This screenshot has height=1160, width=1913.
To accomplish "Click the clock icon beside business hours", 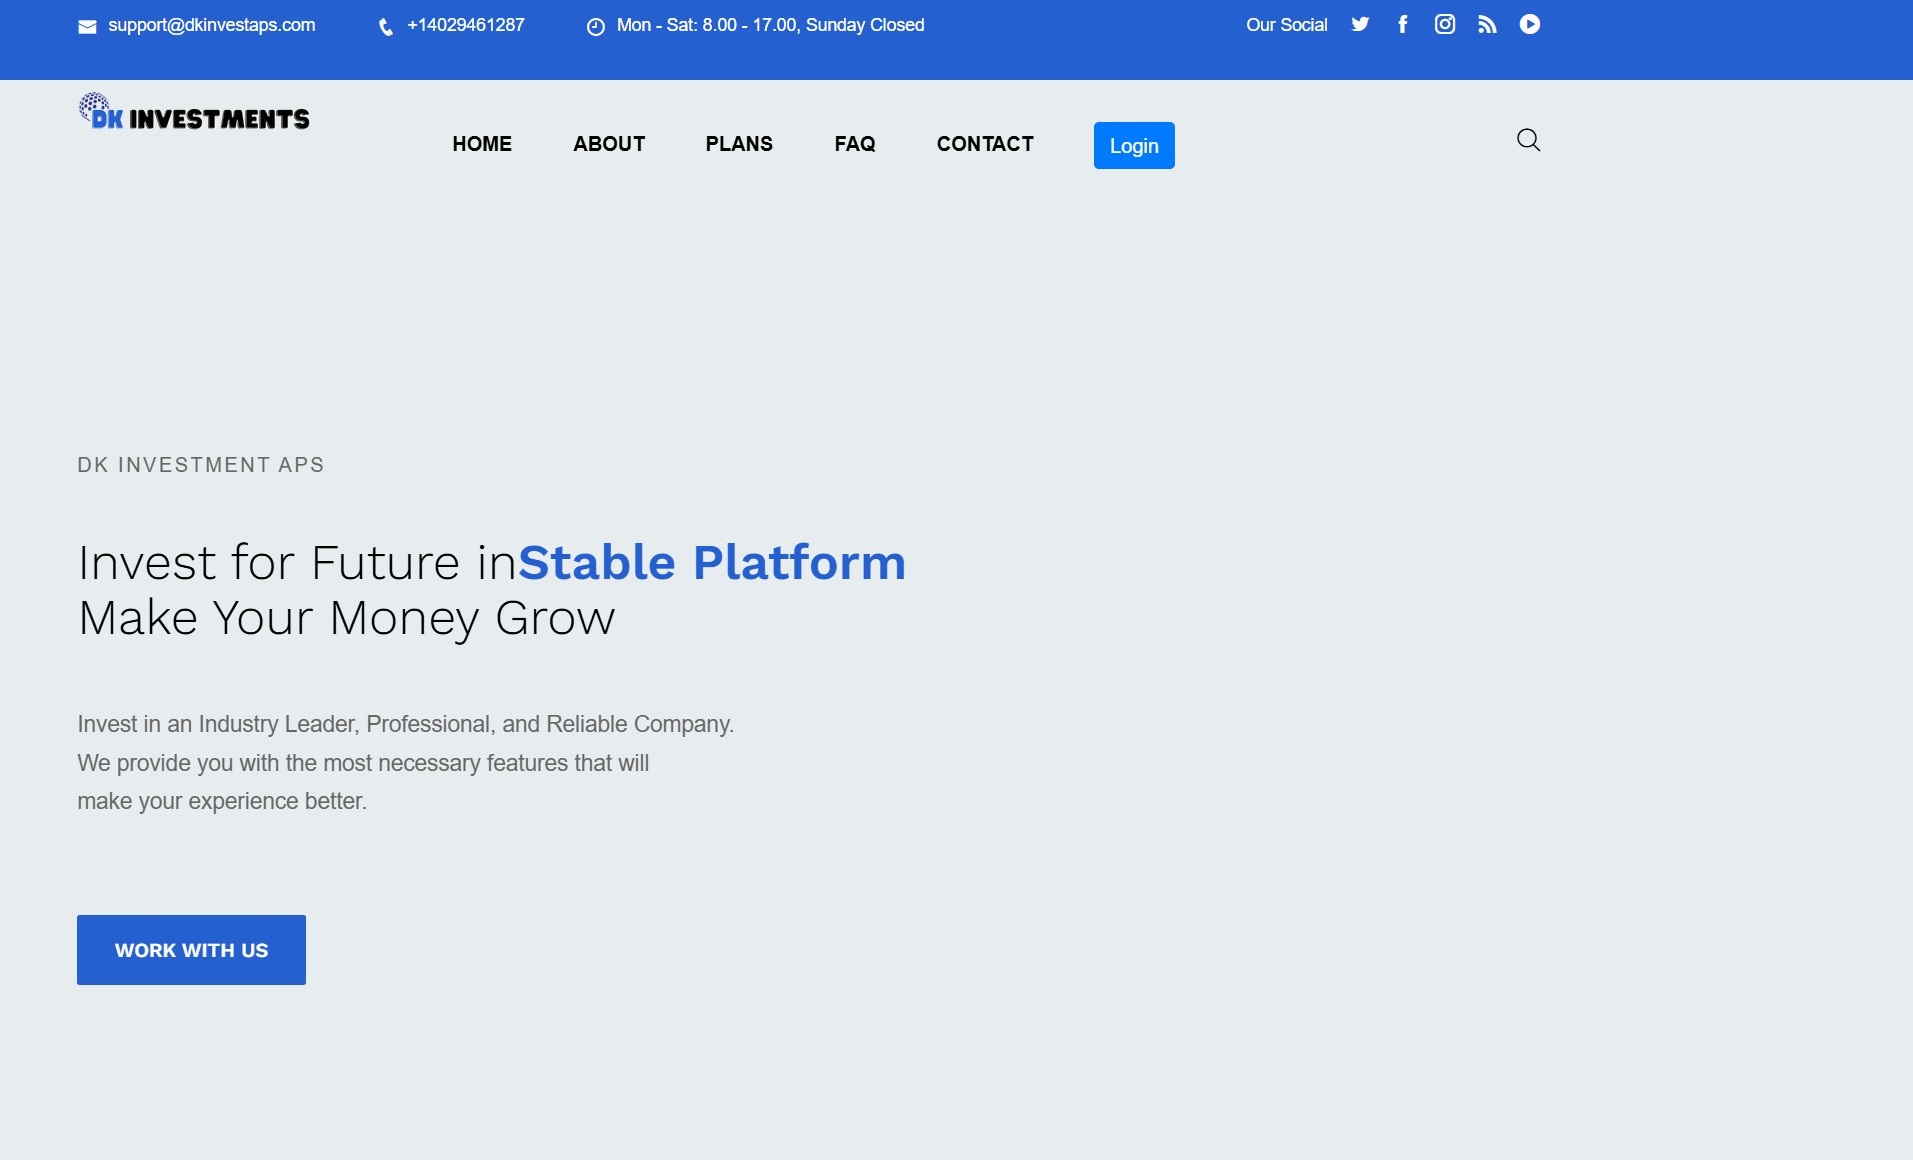I will (x=596, y=27).
